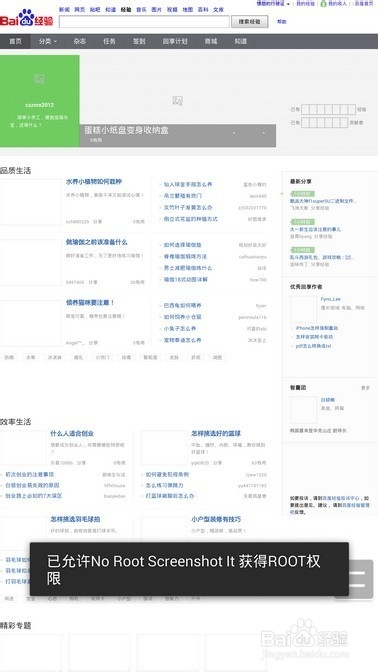Open banner article 蛋糕小纸盘变身收纳盒
The image size is (378, 672).
pyautogui.click(x=126, y=130)
